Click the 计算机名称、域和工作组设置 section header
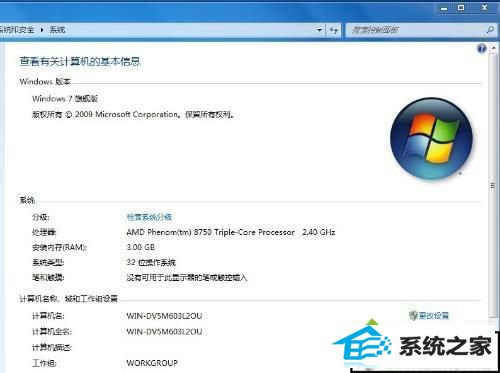This screenshot has width=500, height=373. pyautogui.click(x=68, y=299)
